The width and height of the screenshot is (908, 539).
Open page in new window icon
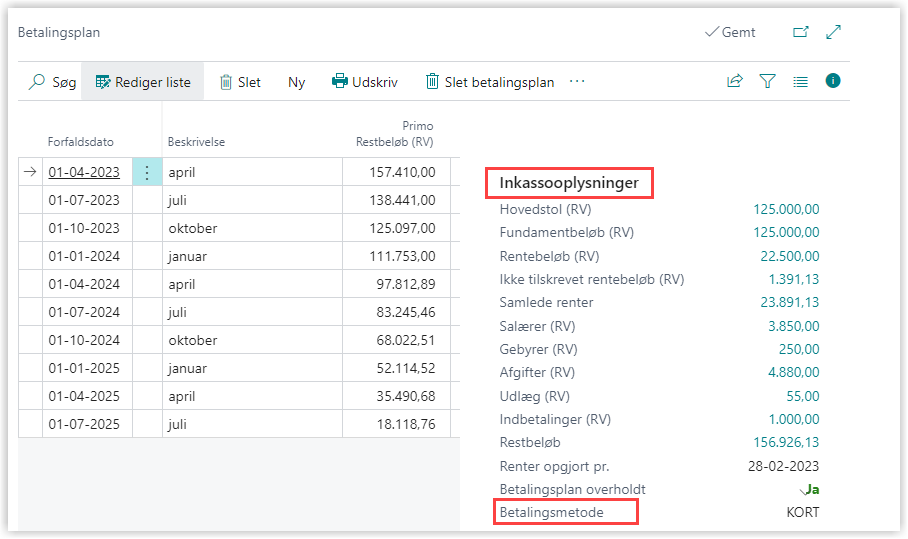(x=800, y=32)
